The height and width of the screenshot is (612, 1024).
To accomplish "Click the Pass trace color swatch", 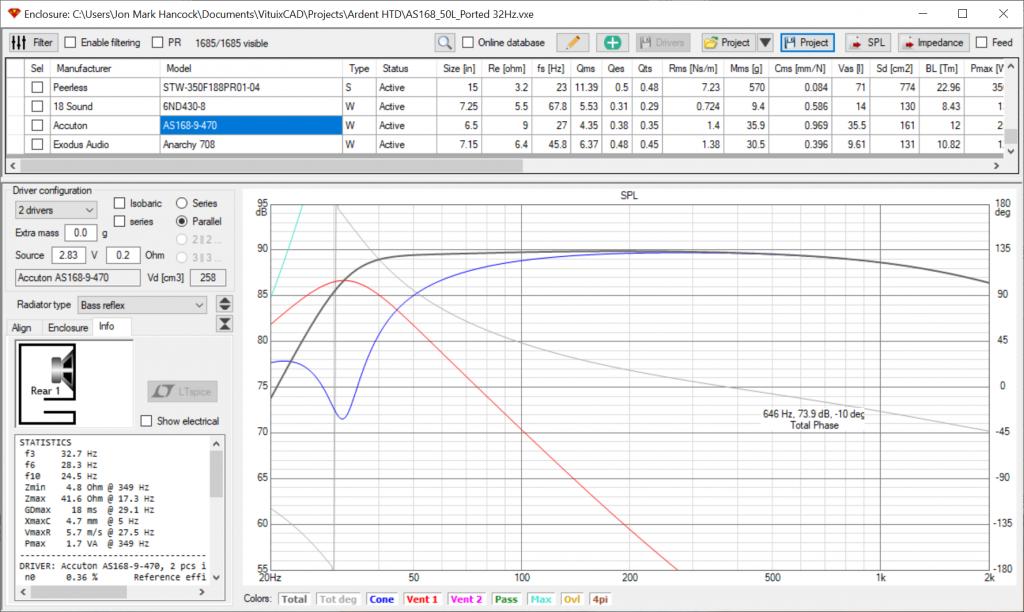I will point(506,599).
